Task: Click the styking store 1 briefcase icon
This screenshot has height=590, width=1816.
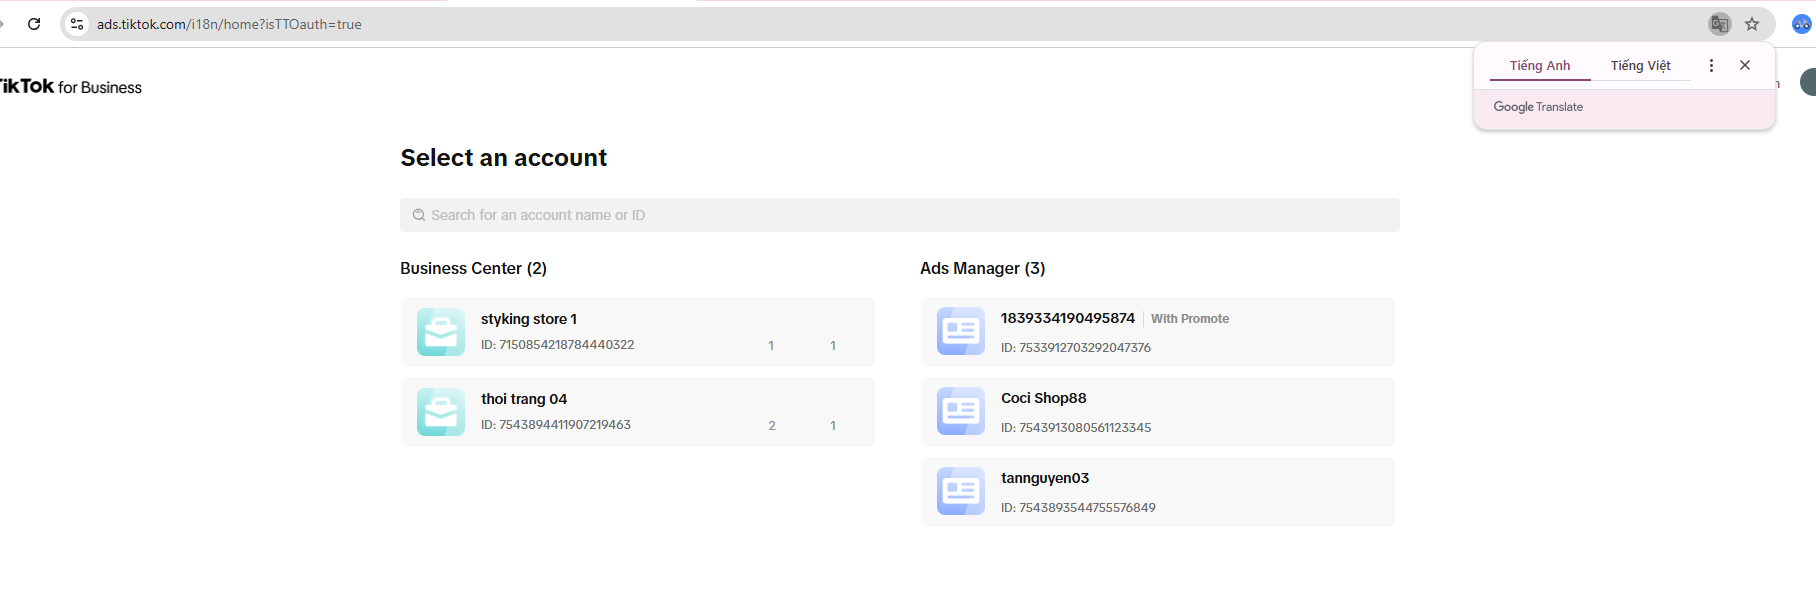Action: (441, 332)
